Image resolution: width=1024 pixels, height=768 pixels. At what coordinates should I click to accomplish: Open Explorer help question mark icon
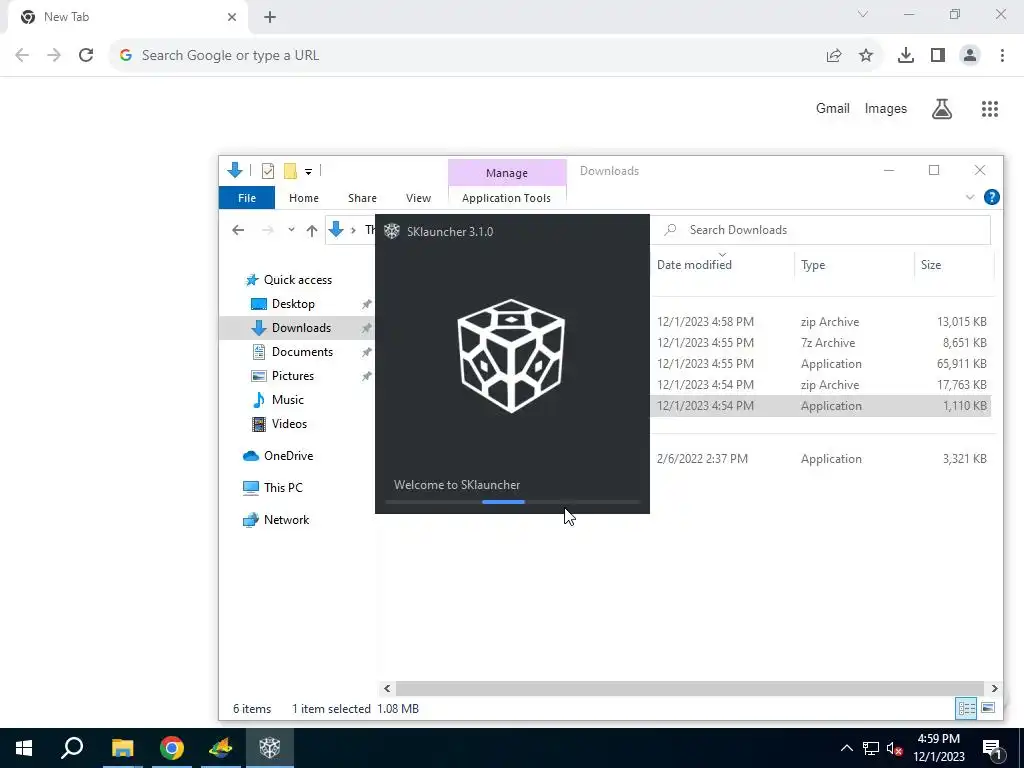pyautogui.click(x=991, y=197)
